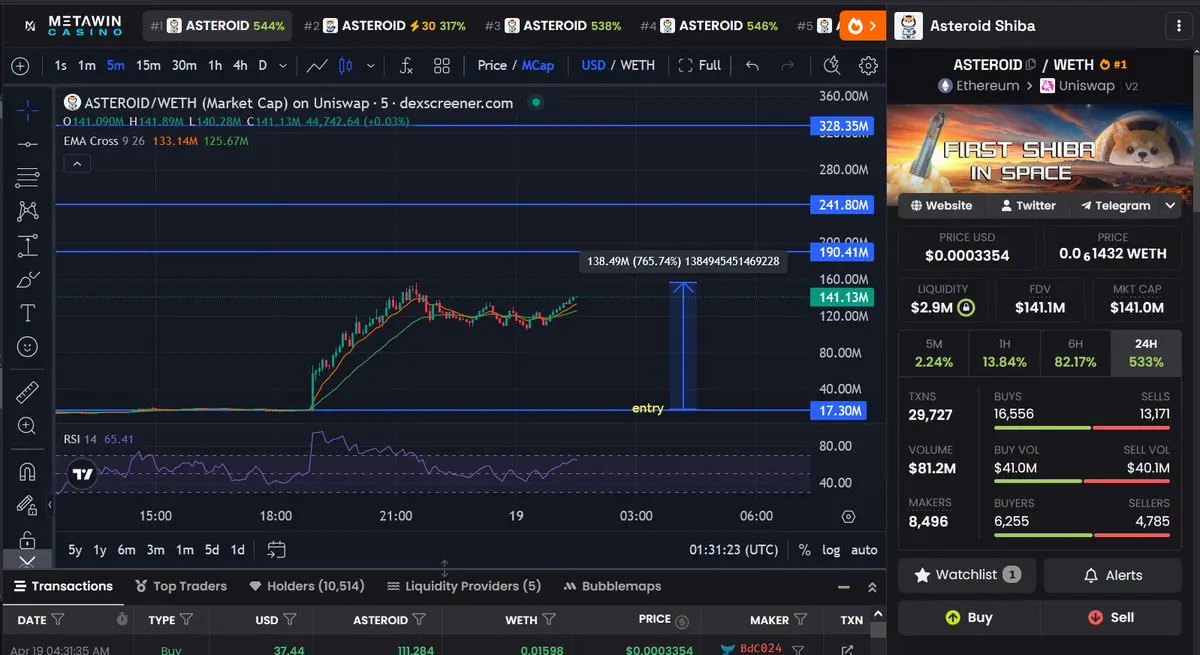1200x655 pixels.
Task: Expand more social links chevron
Action: pyautogui.click(x=1170, y=205)
